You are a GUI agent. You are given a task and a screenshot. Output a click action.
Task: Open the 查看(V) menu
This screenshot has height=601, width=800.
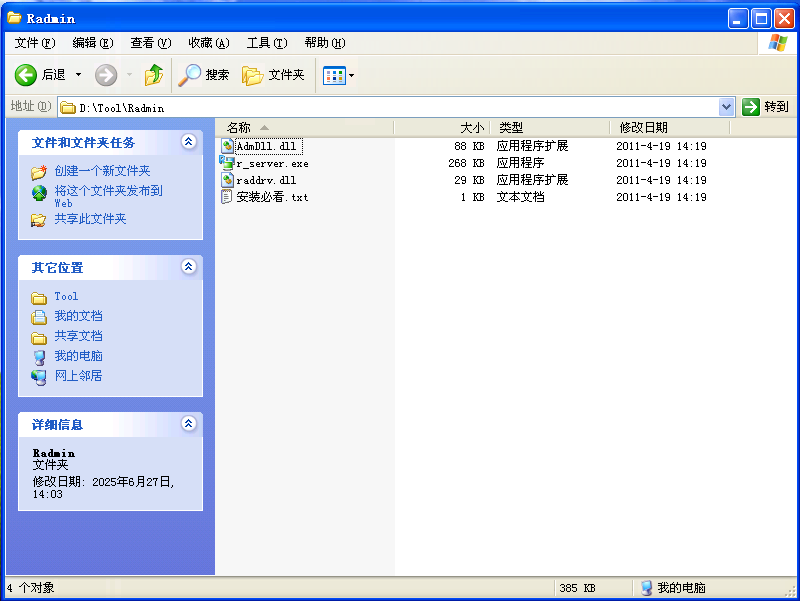point(151,43)
